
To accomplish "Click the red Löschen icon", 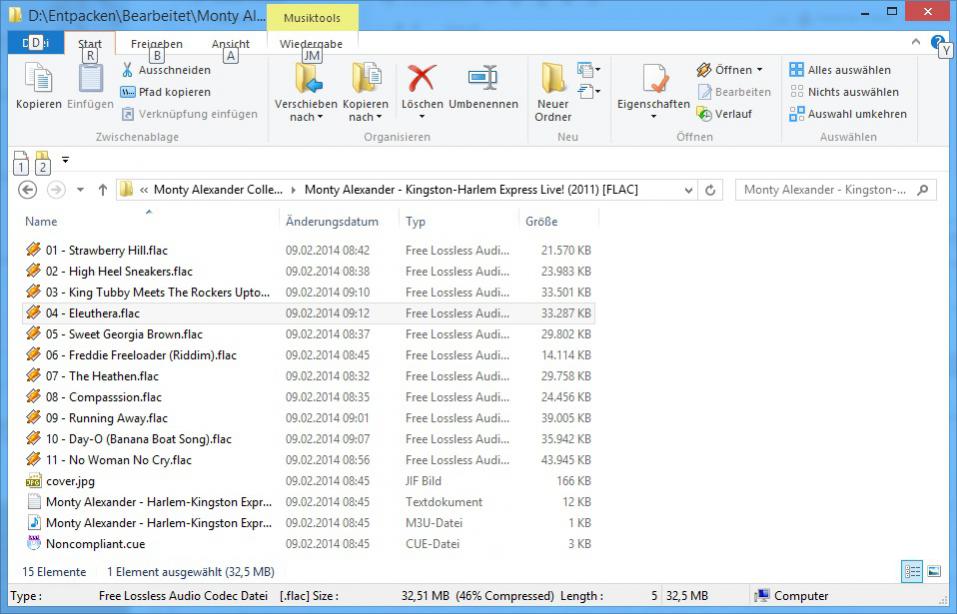I will pos(422,80).
